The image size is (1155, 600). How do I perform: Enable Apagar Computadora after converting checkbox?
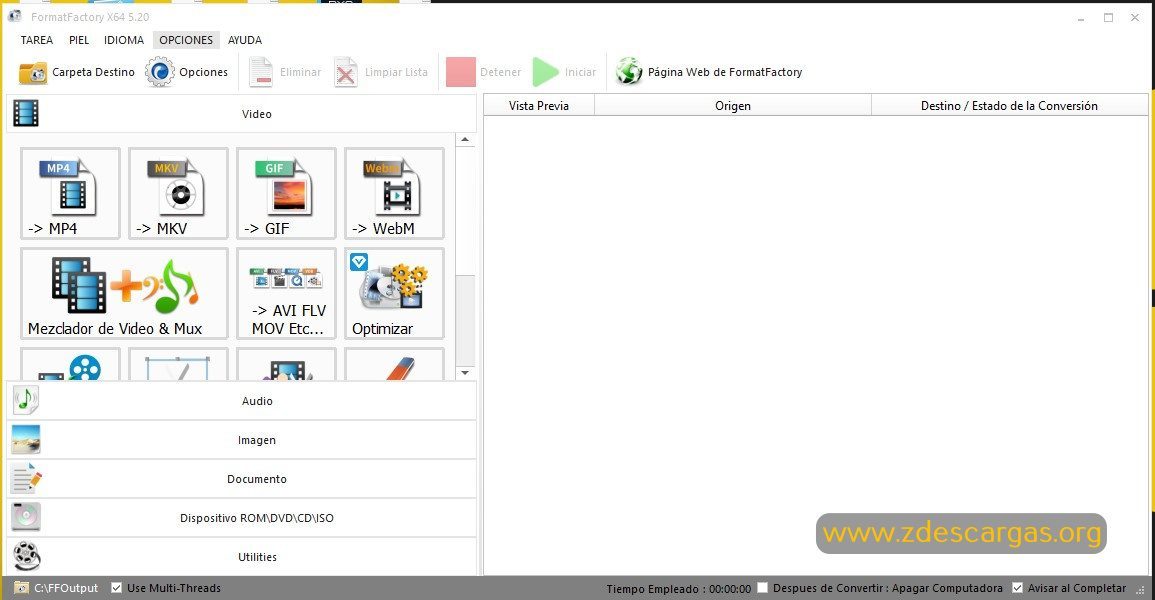point(763,587)
